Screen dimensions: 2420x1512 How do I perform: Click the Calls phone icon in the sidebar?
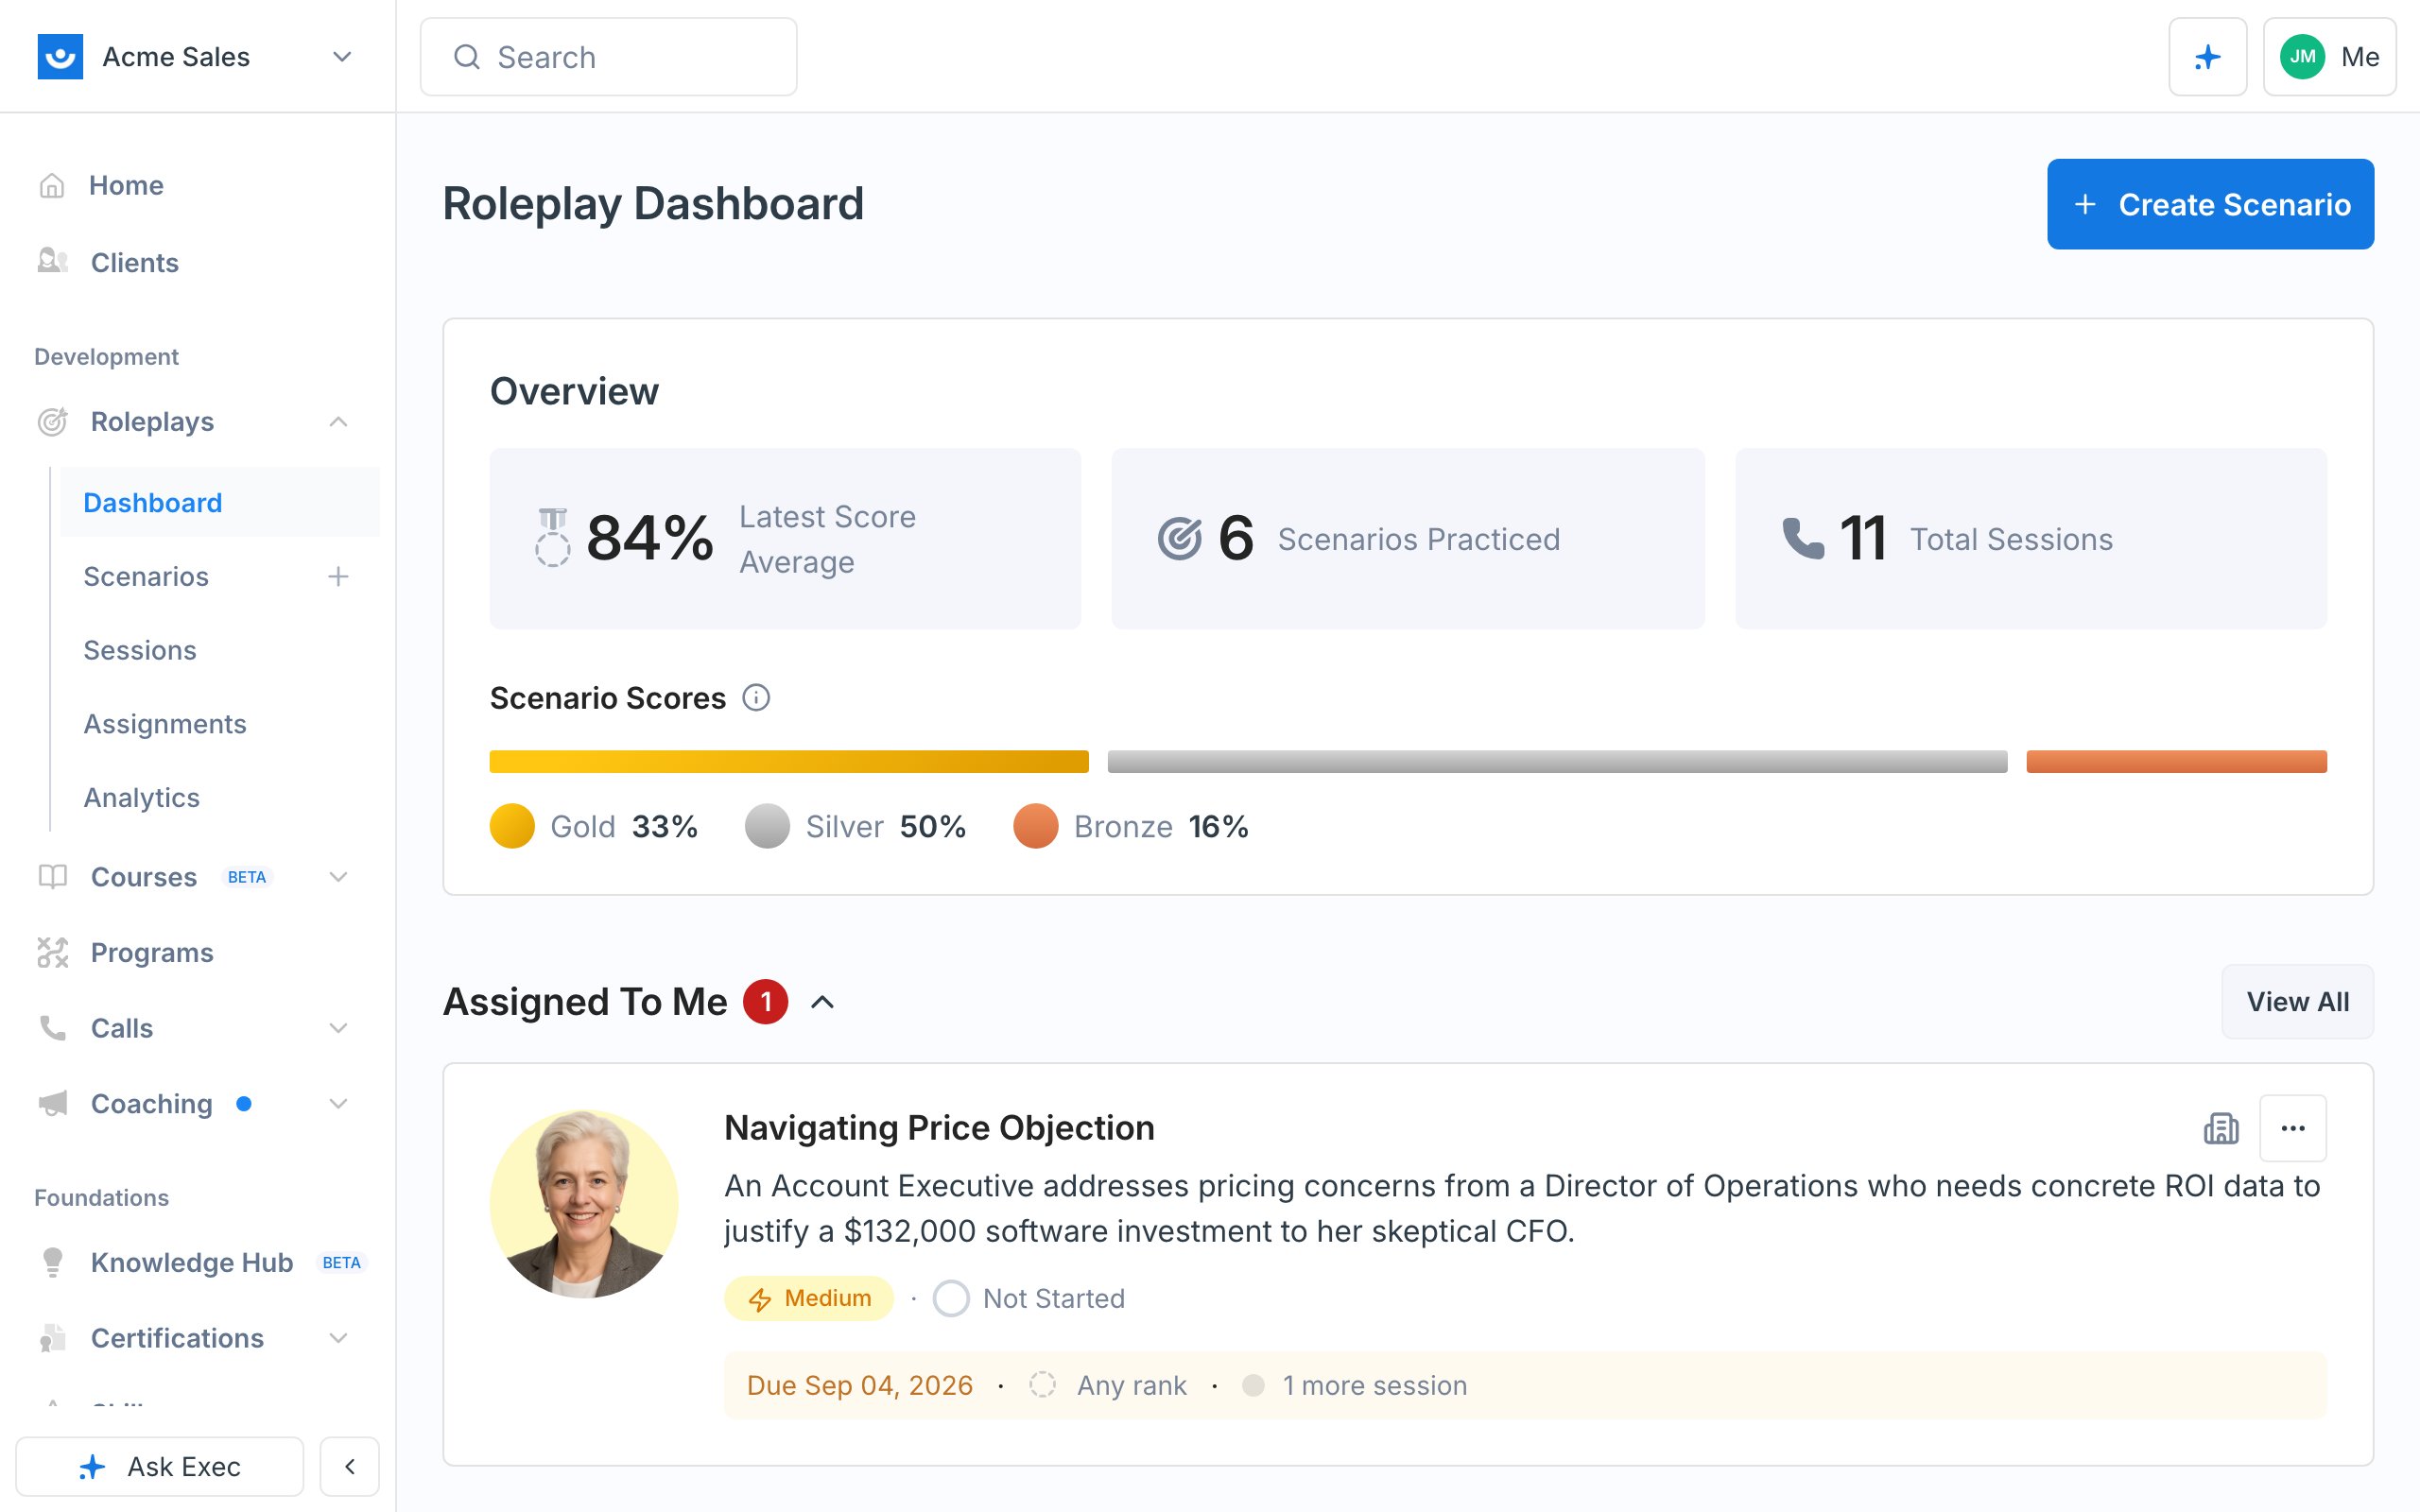(x=53, y=1028)
